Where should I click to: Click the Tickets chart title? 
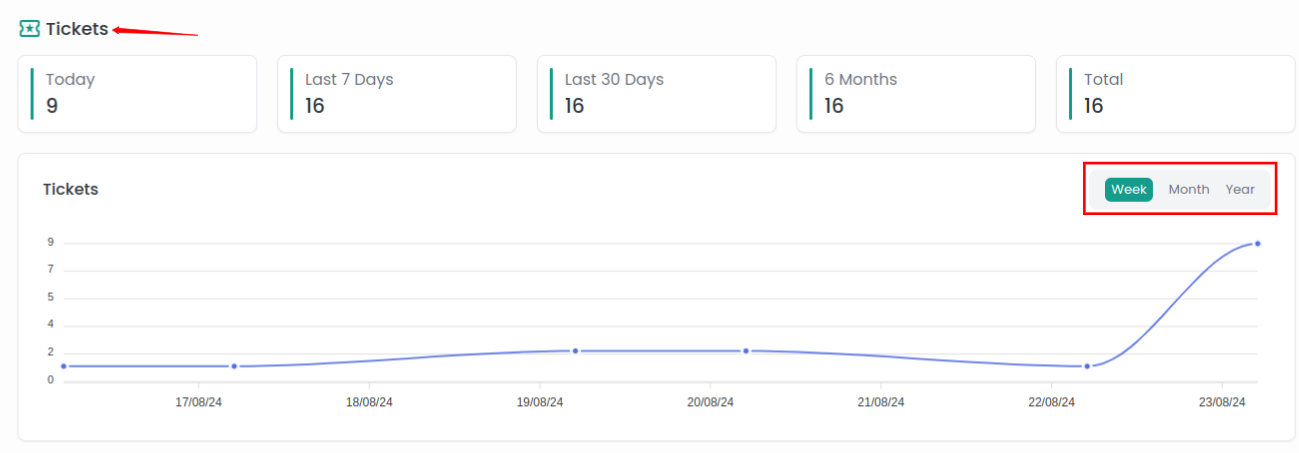(x=71, y=189)
